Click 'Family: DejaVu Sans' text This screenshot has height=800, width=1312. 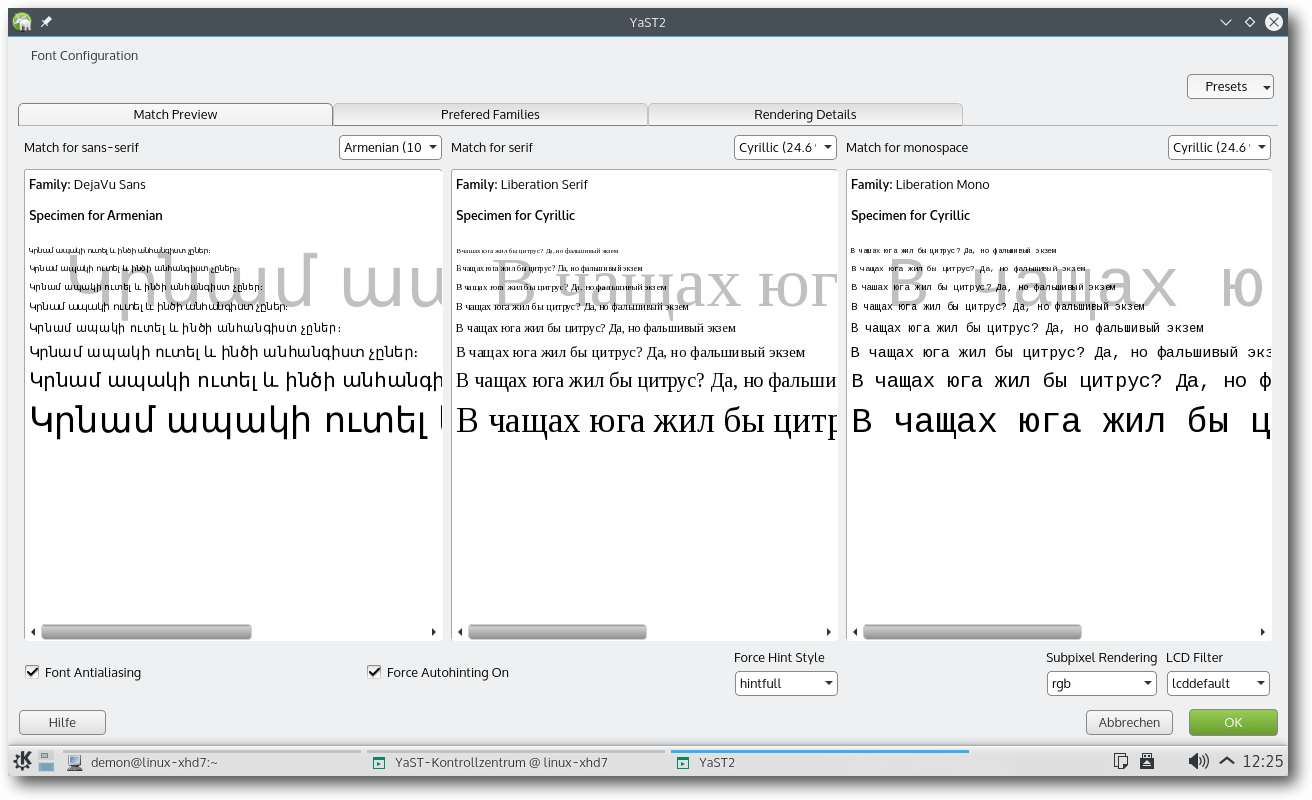point(87,184)
